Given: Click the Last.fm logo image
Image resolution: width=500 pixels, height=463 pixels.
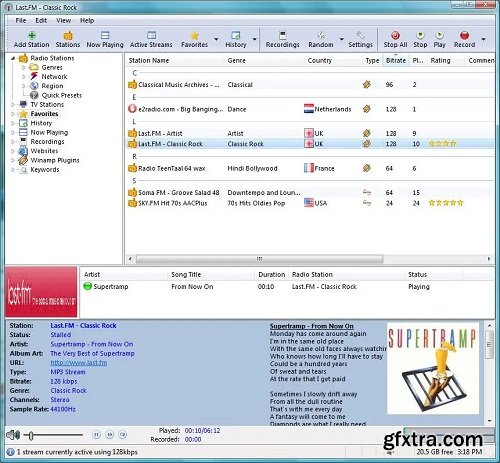Looking at the screenshot, I should pos(41,292).
